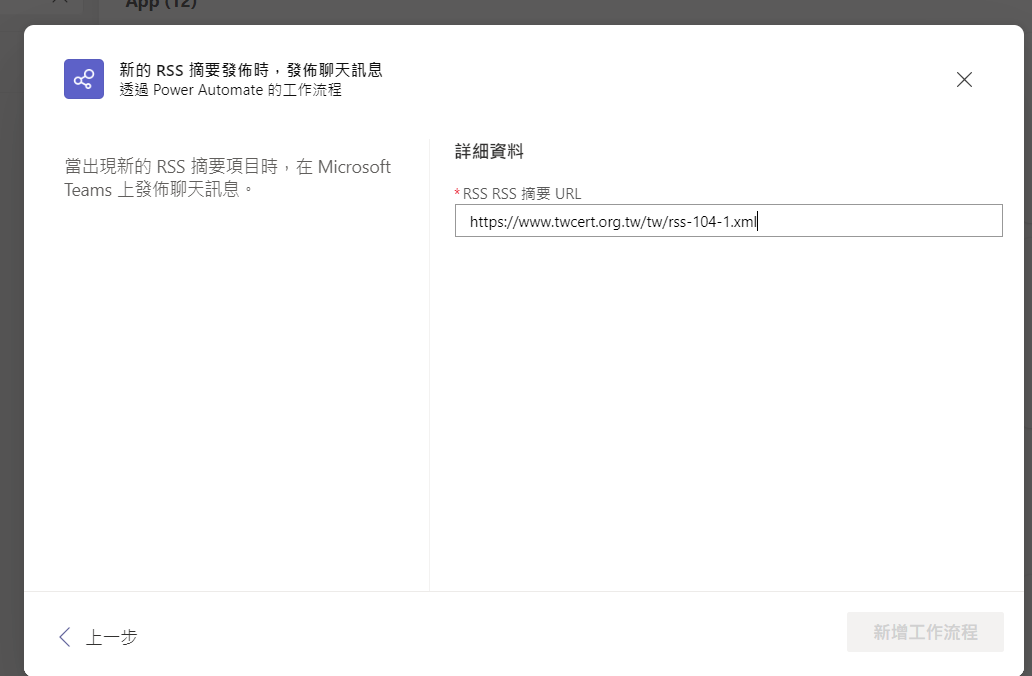Click the Power Automate workflow share icon
The width and height of the screenshot is (1032, 676).
click(x=84, y=79)
